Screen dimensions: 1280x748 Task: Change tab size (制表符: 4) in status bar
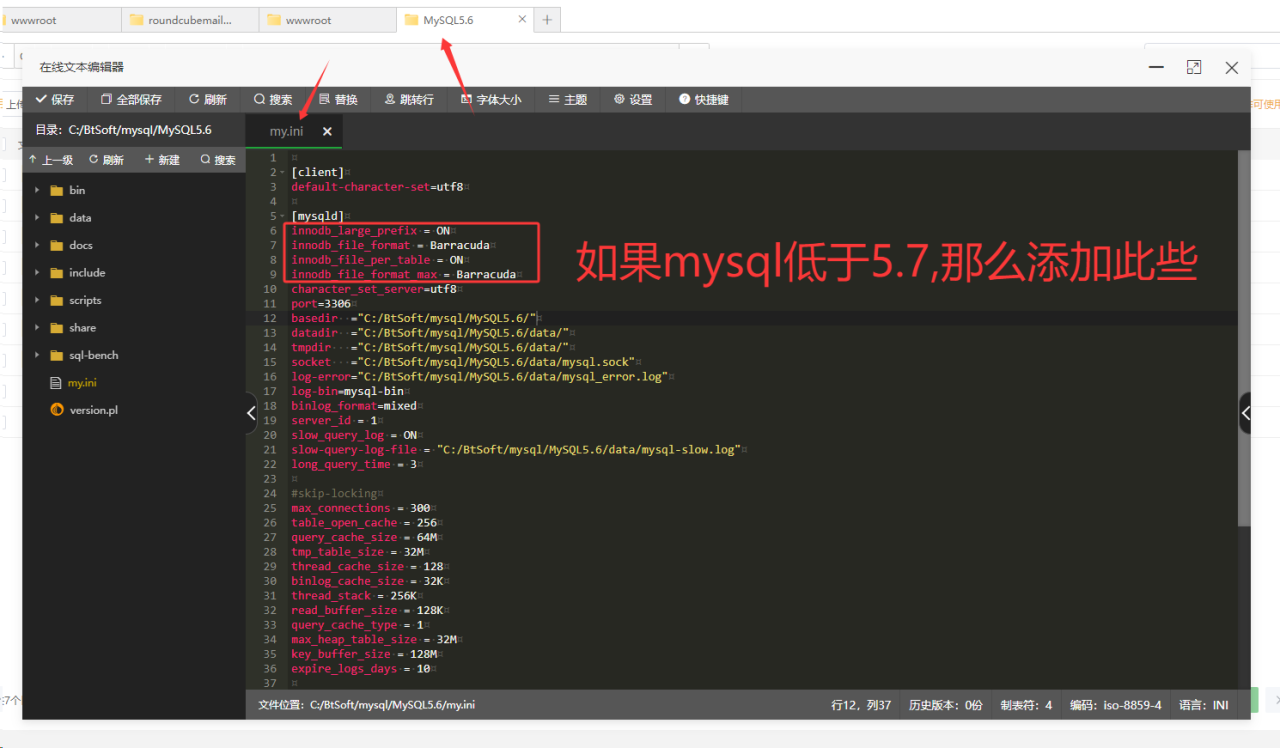coord(1026,705)
